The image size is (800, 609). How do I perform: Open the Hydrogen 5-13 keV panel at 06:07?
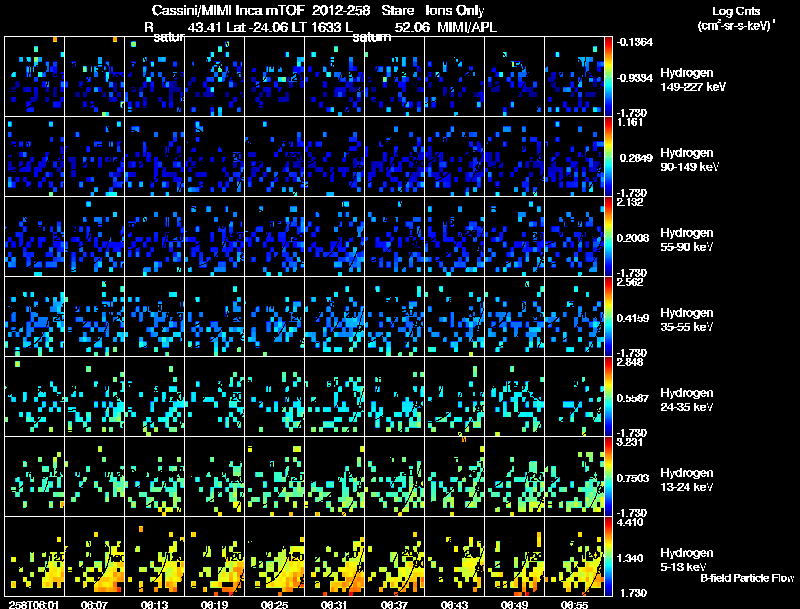click(94, 556)
